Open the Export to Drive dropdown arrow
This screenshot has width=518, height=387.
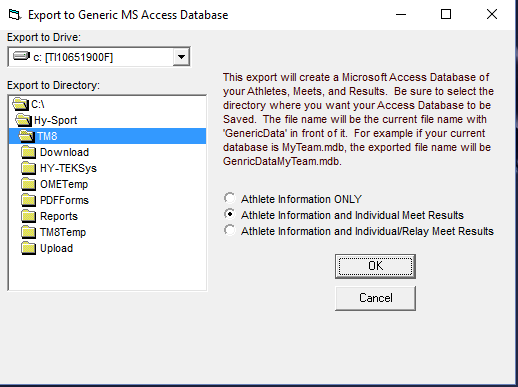[x=181, y=57]
